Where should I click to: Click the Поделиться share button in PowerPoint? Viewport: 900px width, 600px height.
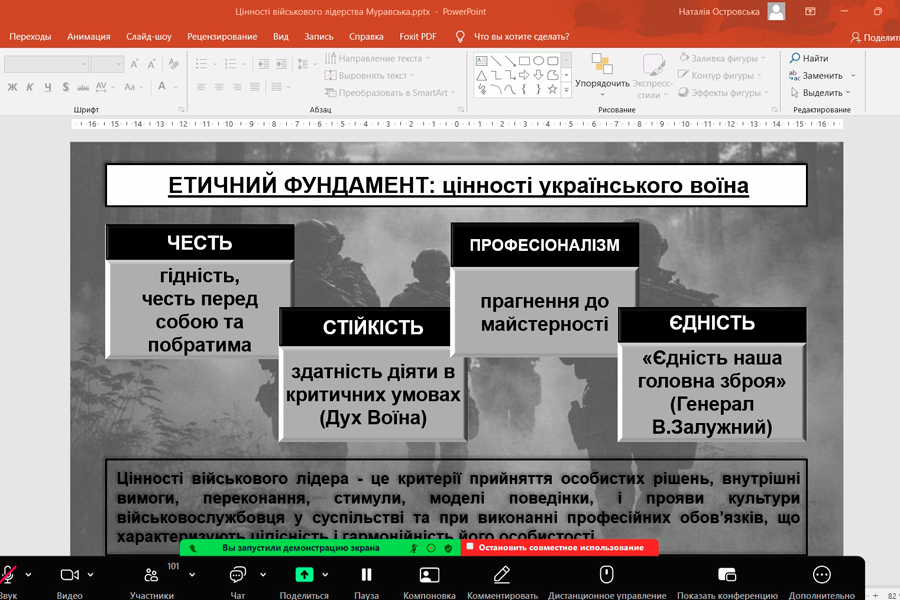click(x=875, y=37)
